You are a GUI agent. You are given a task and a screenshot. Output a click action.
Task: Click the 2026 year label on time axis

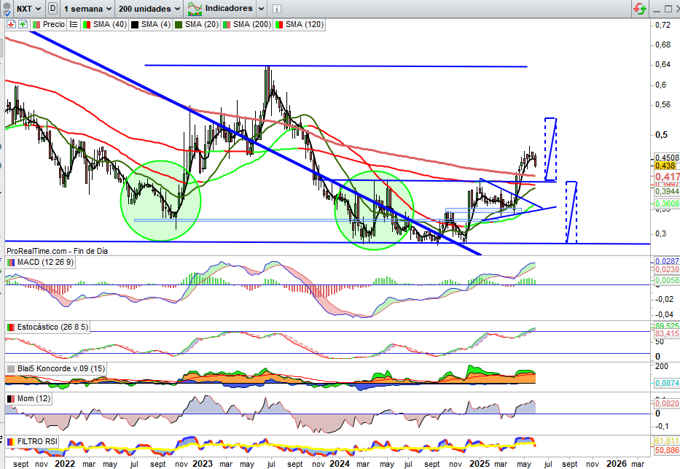pyautogui.click(x=616, y=463)
